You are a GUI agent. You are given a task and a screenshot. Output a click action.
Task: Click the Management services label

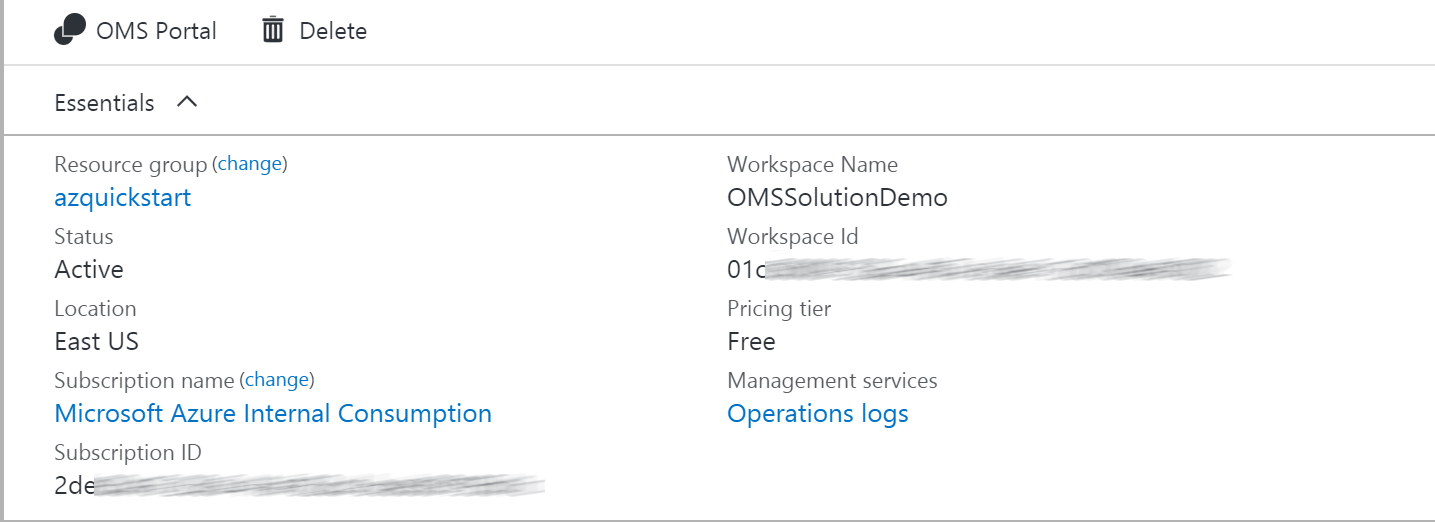pos(832,381)
